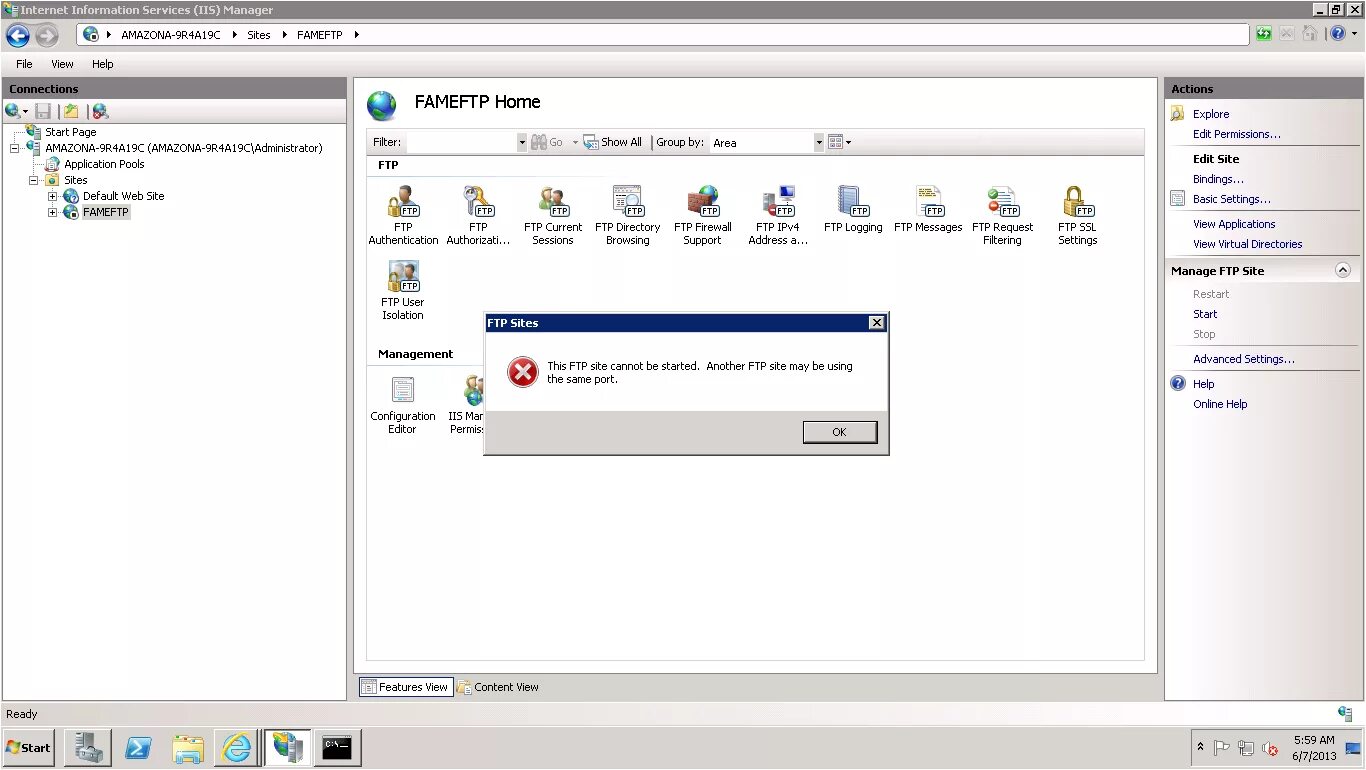Viewport: 1366px width, 770px height.
Task: Click Edit Permissions link
Action: click(x=1236, y=134)
